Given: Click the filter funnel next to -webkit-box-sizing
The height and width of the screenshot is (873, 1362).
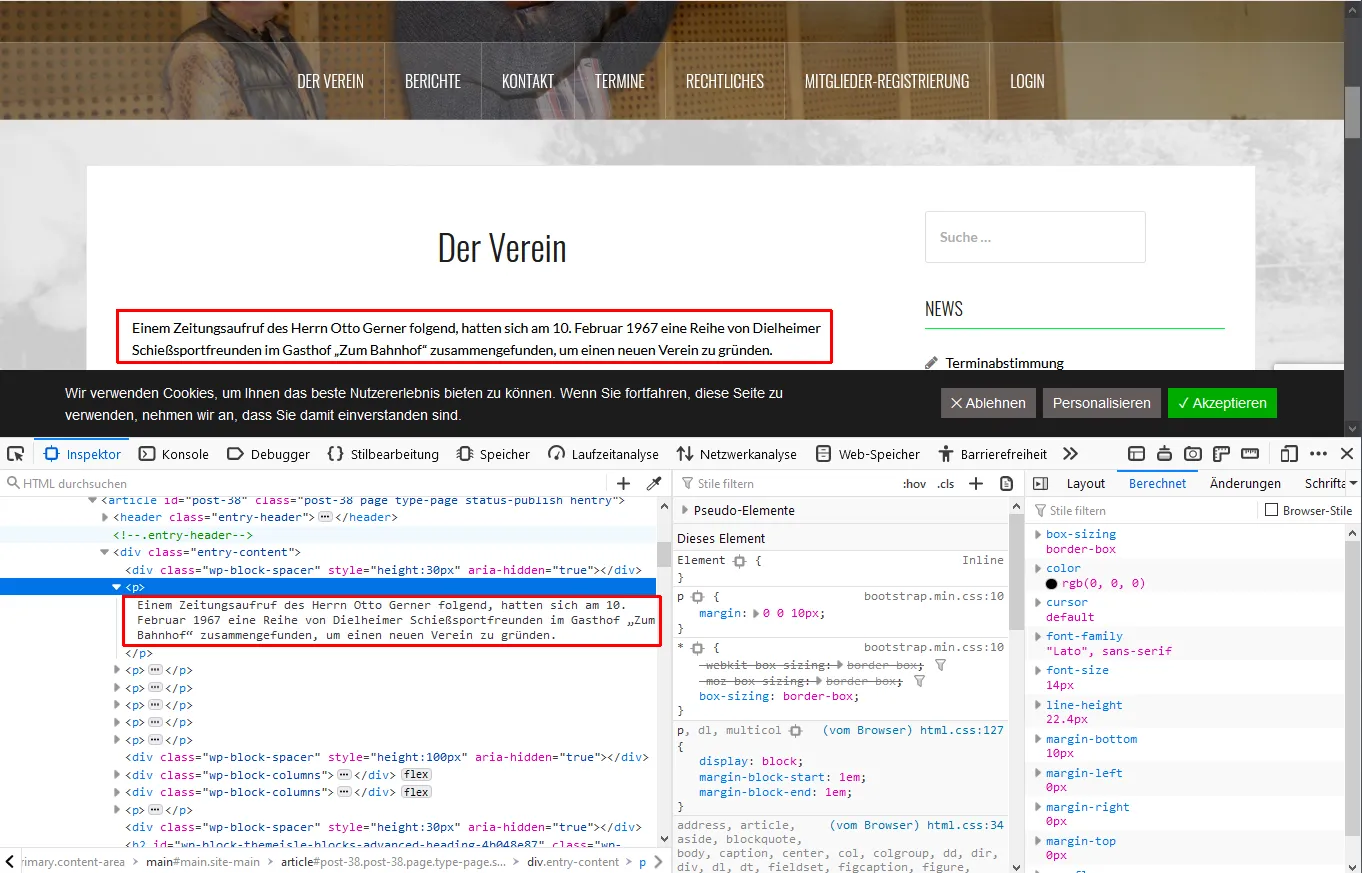Looking at the screenshot, I should 940,665.
